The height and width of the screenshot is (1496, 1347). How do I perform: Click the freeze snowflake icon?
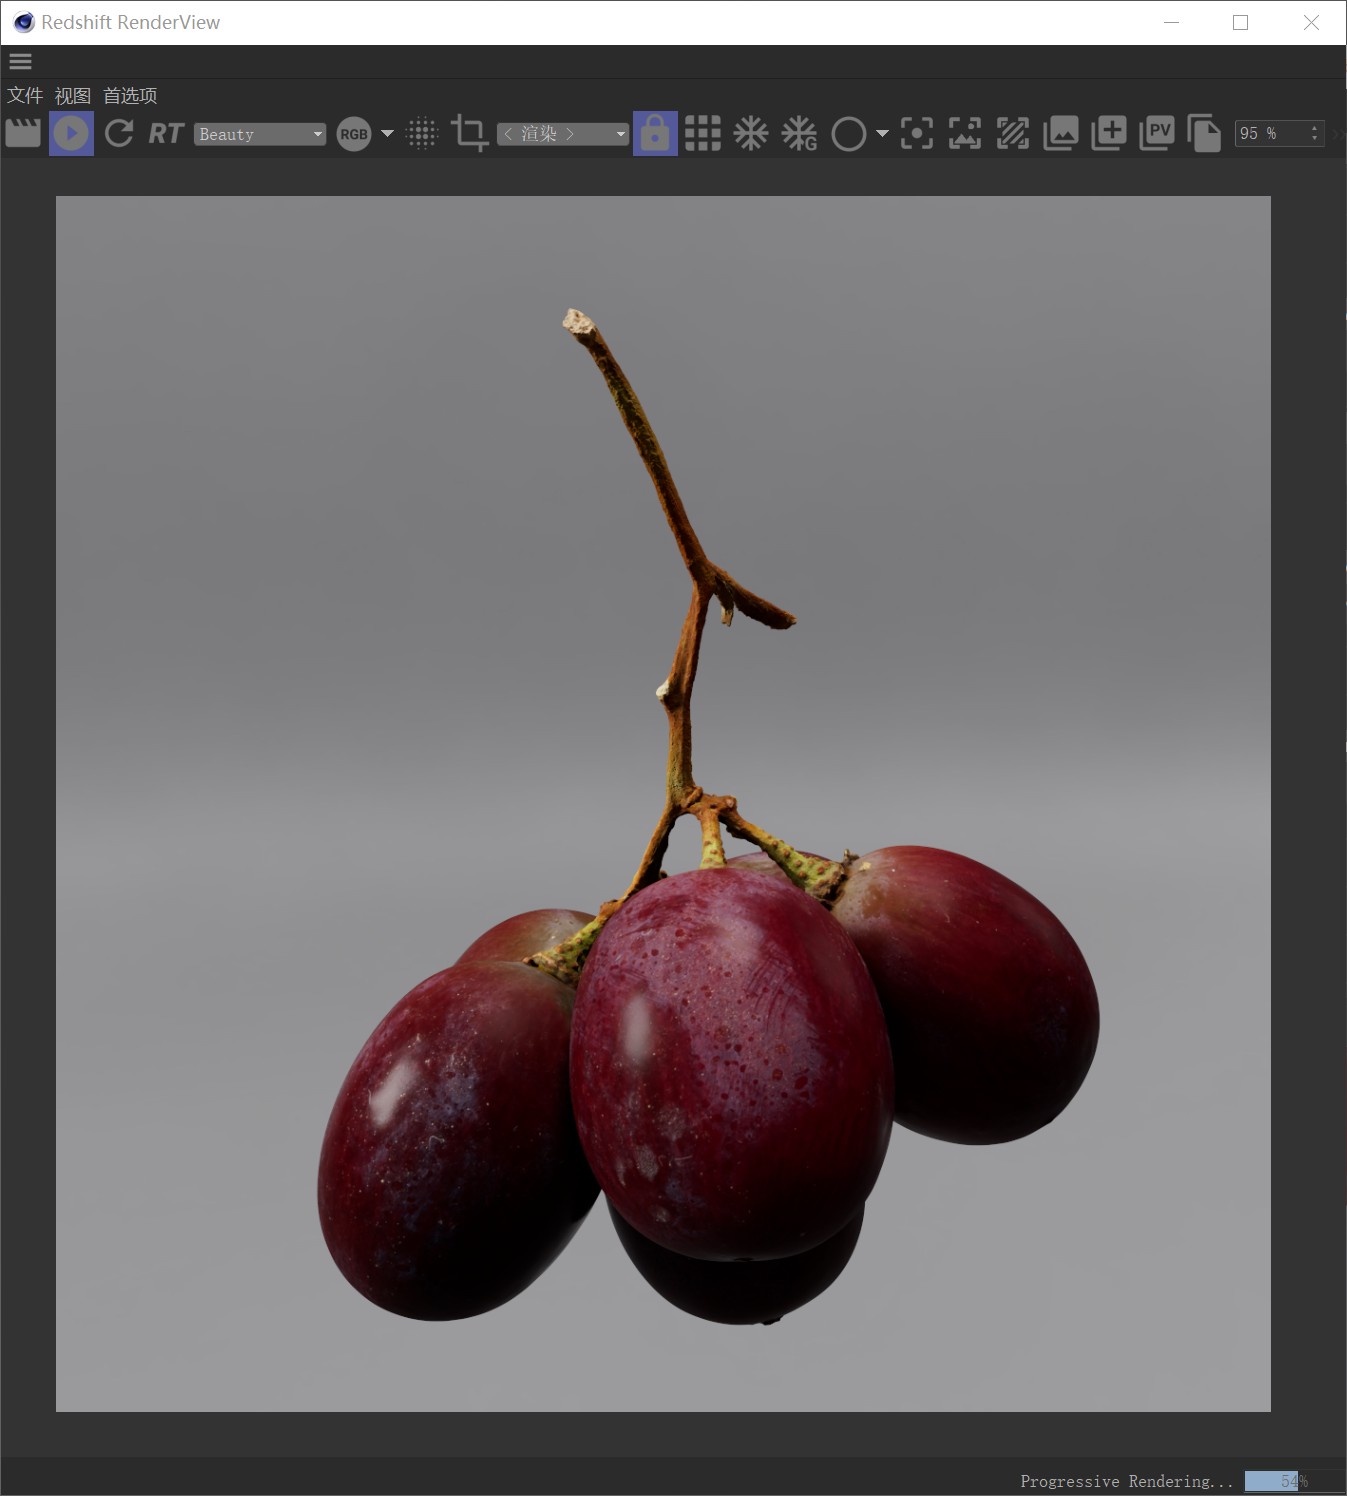click(751, 133)
